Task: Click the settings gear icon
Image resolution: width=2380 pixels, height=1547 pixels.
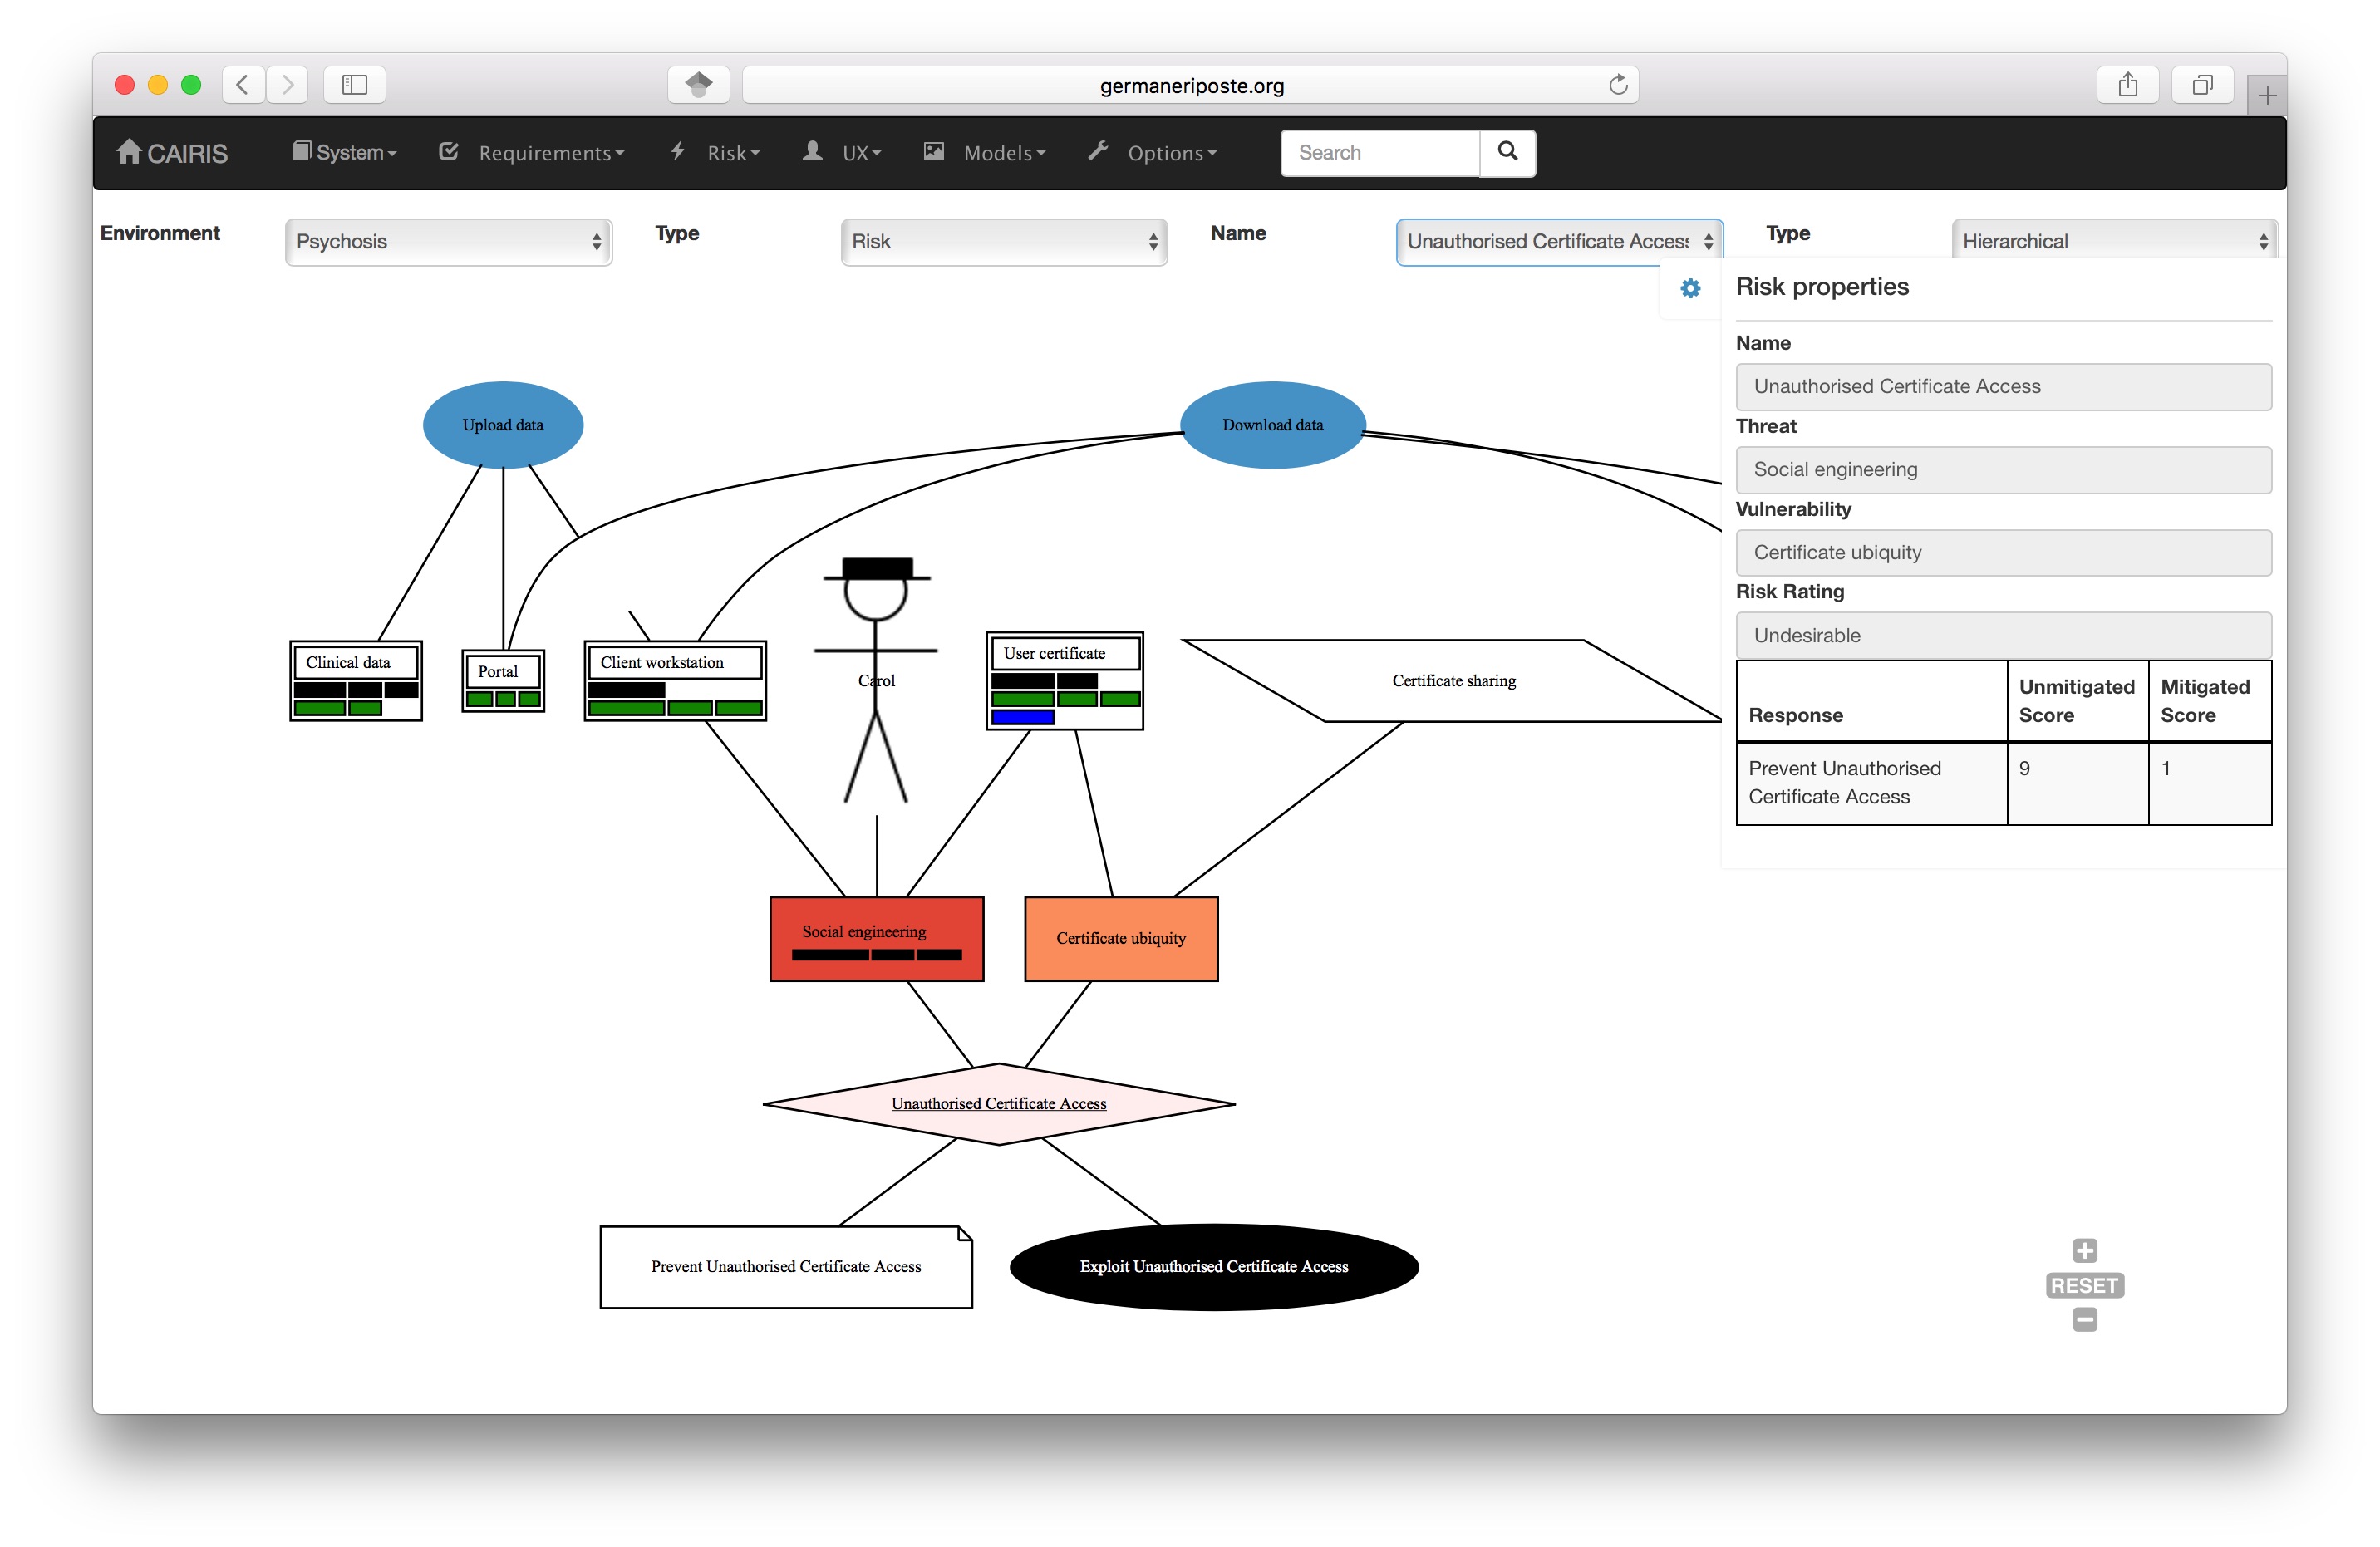Action: point(1691,288)
